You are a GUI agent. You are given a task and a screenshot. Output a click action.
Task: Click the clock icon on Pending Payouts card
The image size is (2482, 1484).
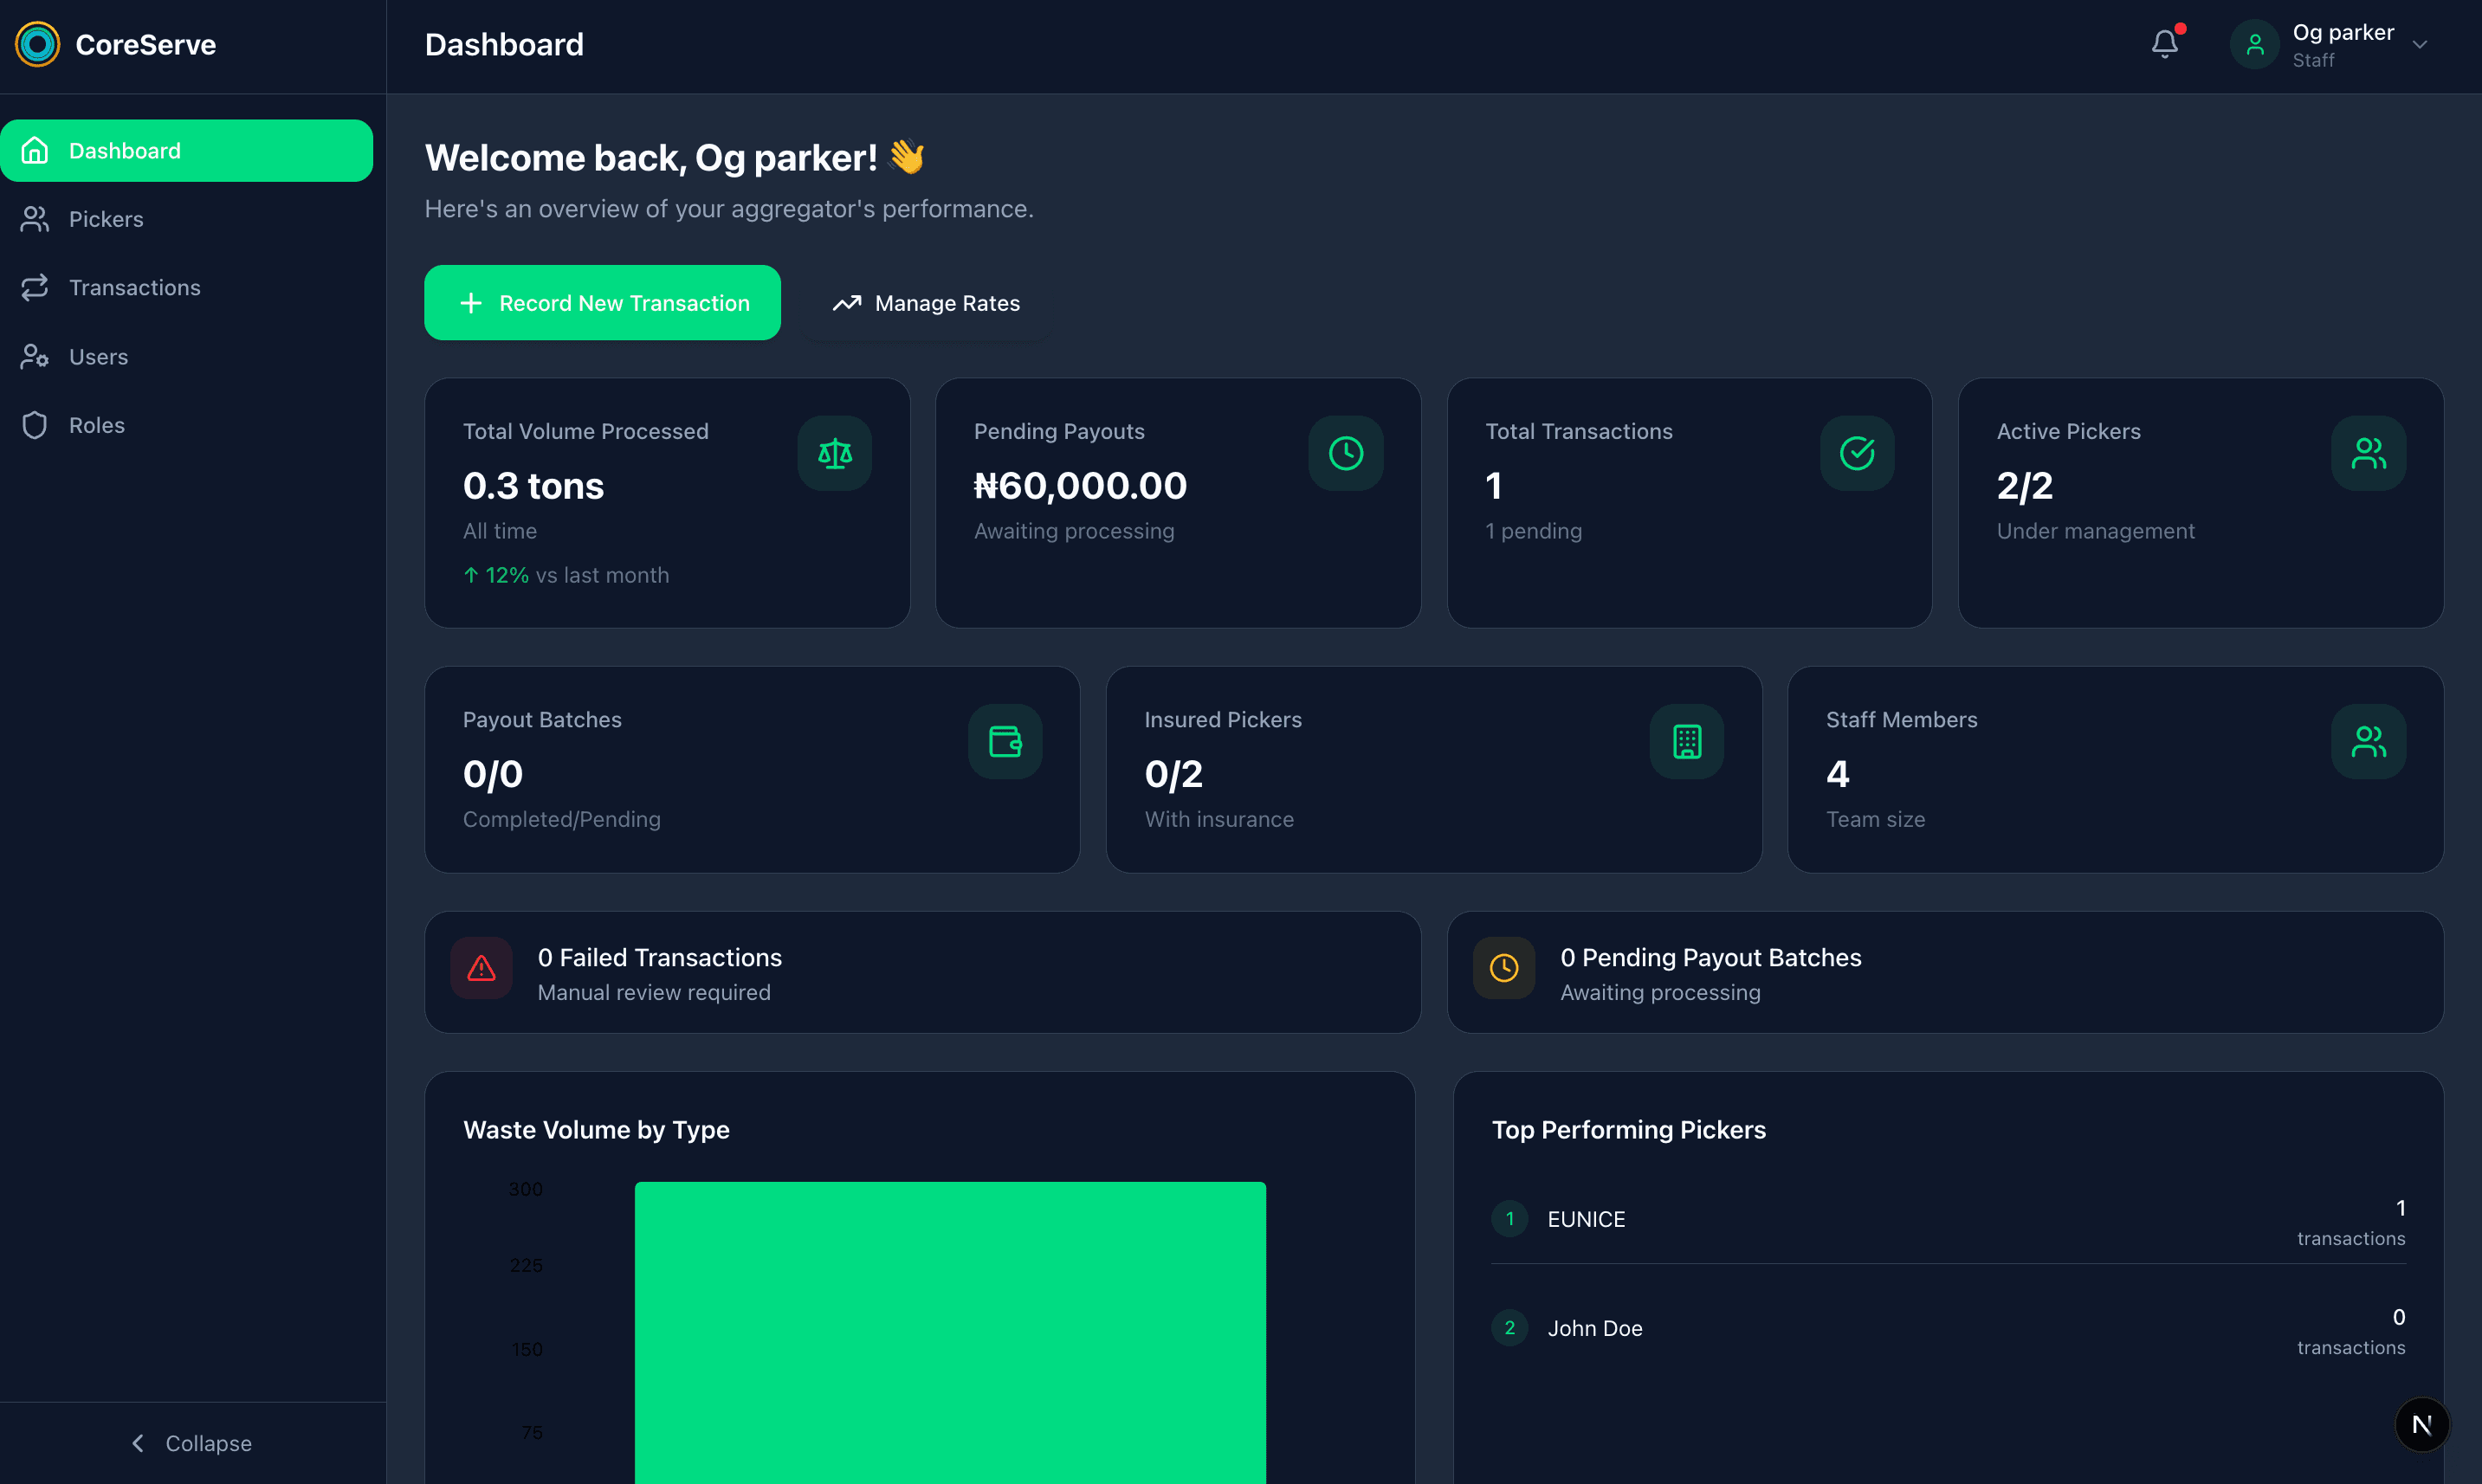click(x=1345, y=453)
